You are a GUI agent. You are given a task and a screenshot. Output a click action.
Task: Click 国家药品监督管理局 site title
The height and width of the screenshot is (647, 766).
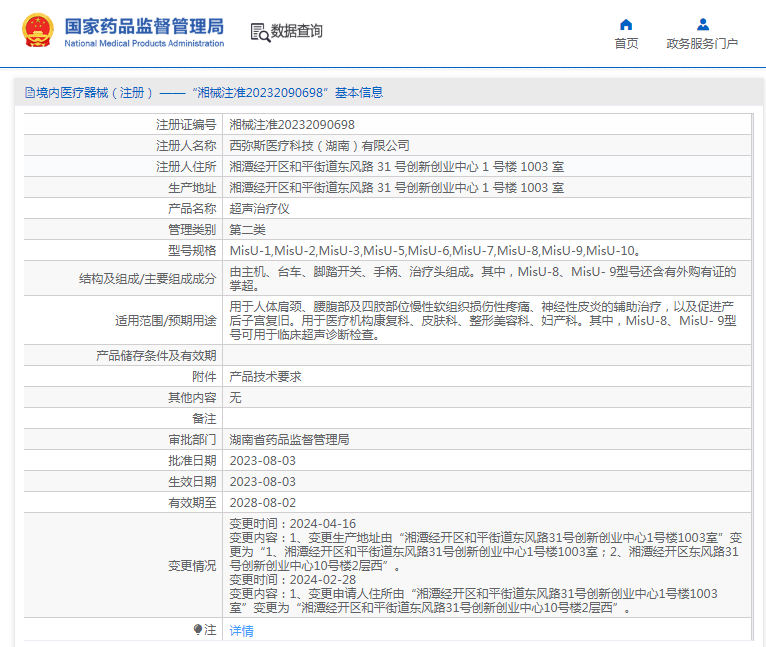(x=144, y=26)
